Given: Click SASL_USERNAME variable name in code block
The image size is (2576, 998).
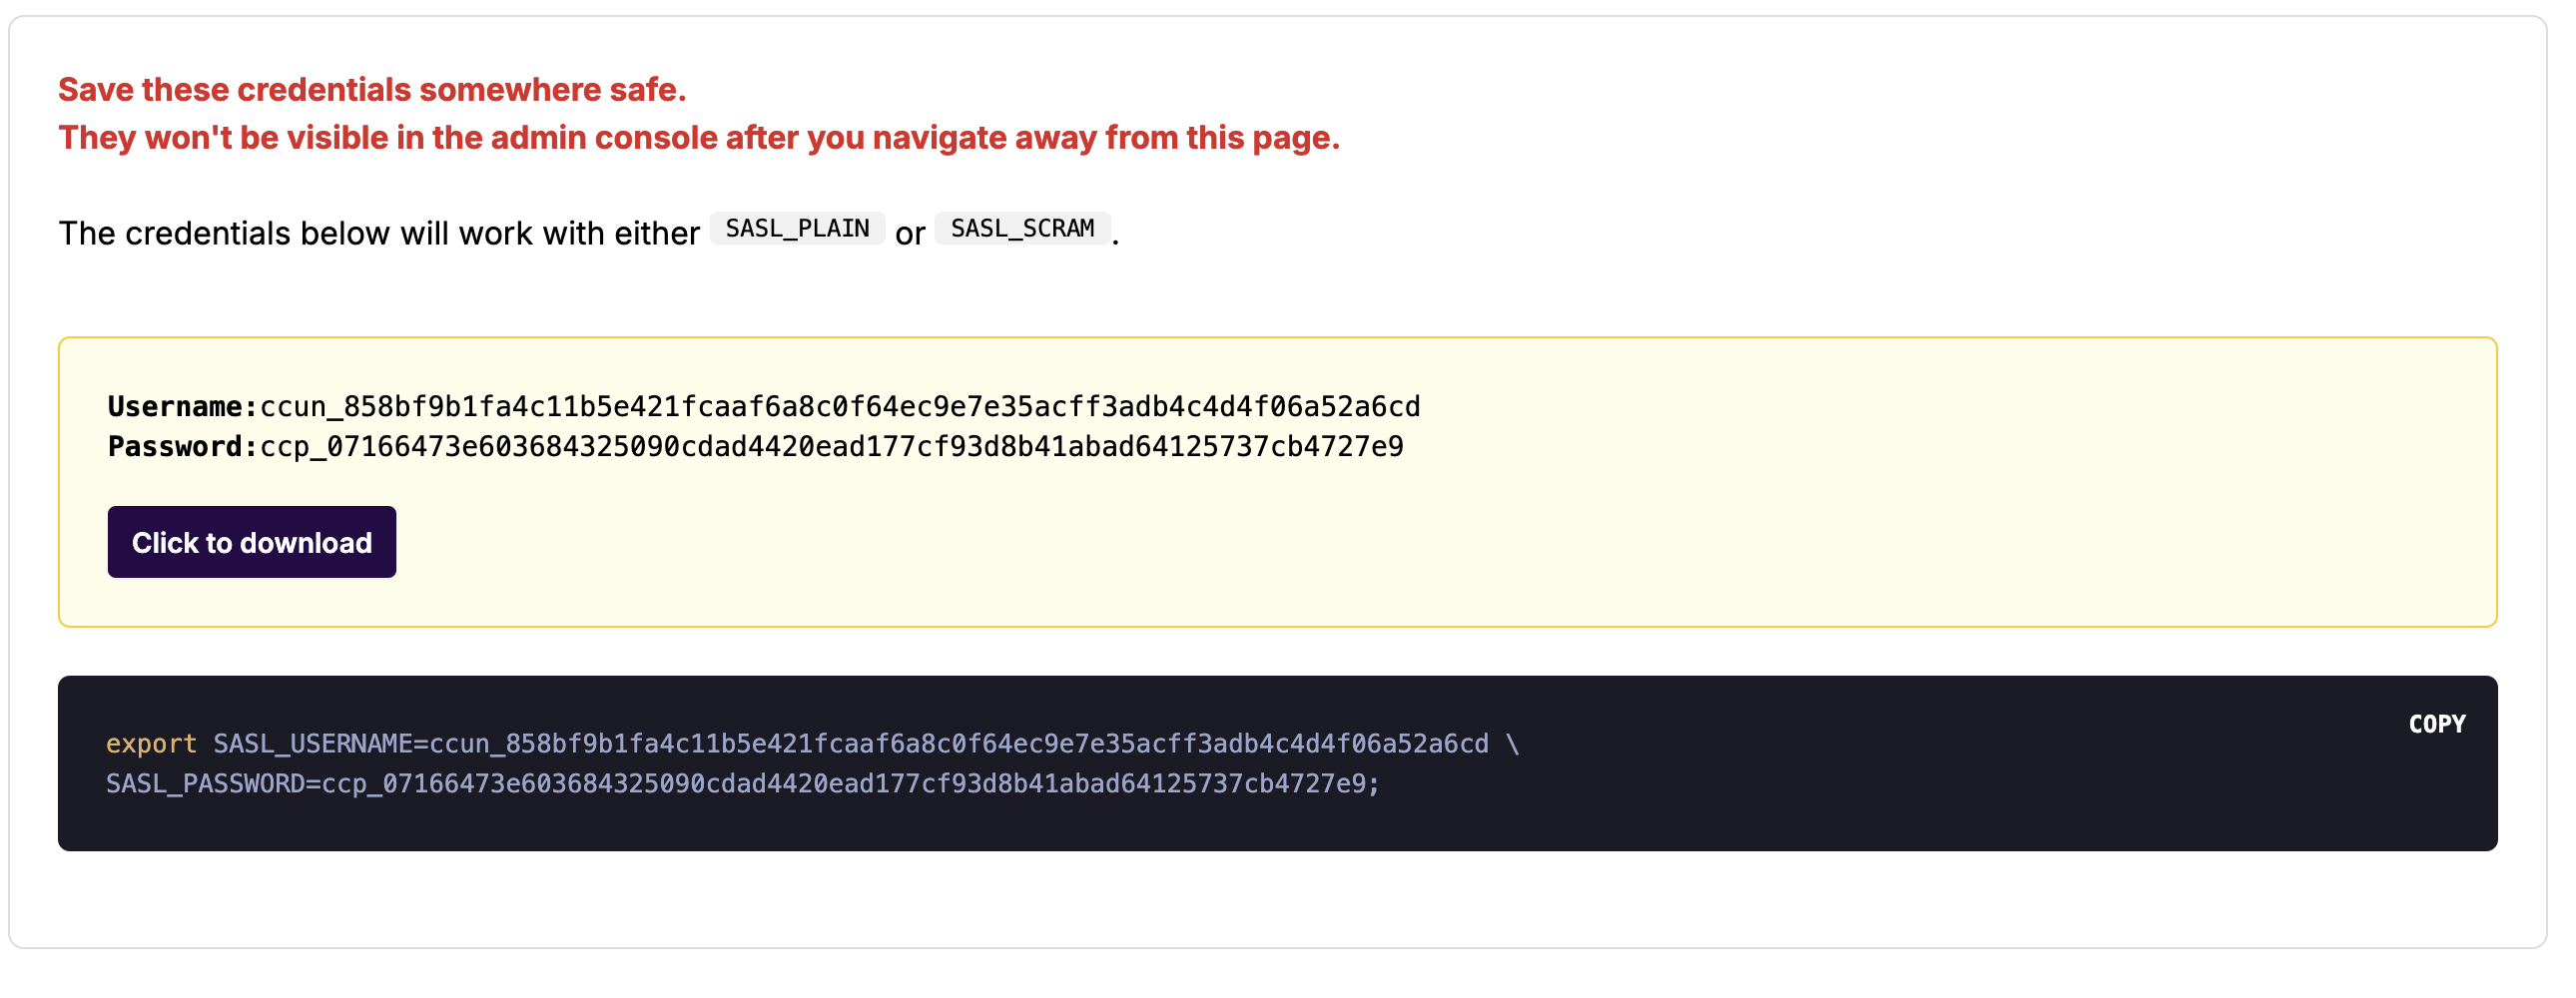Looking at the screenshot, I should 312,744.
